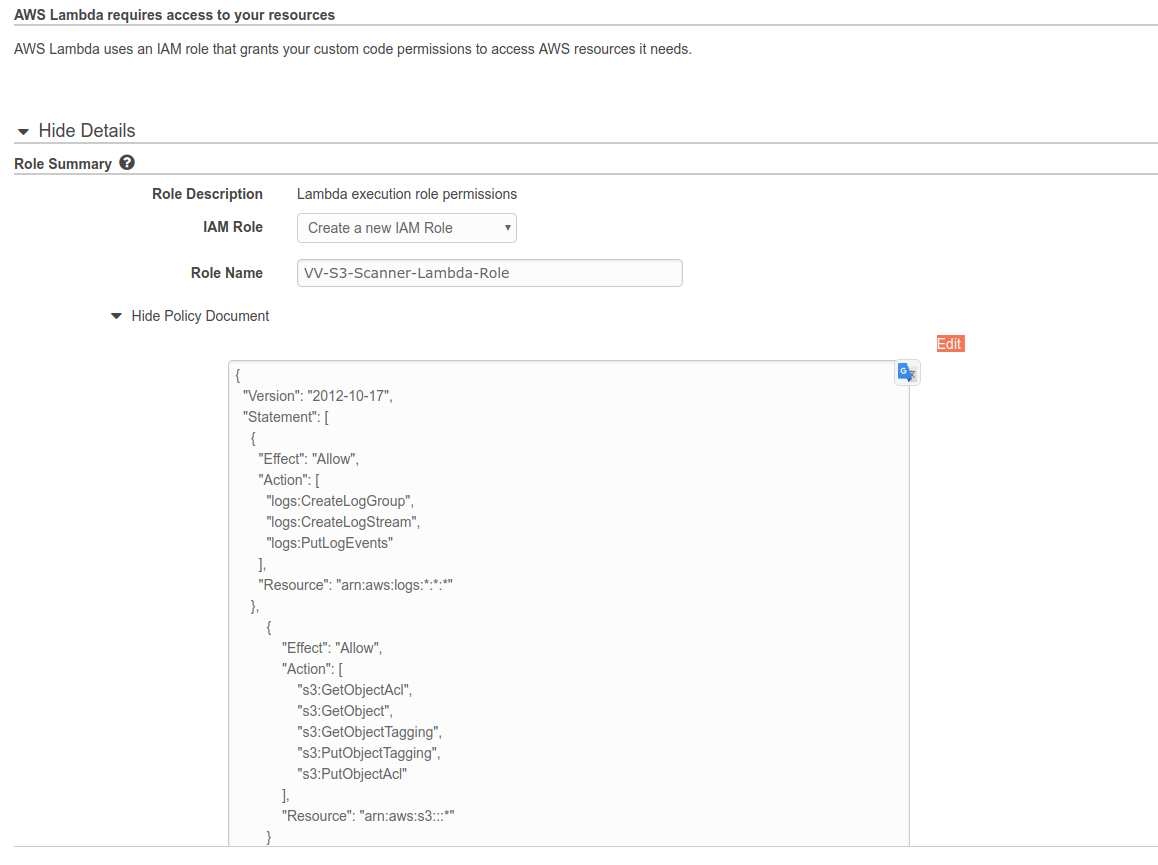Click the "Hide Policy Document" label text
The image size is (1158, 865).
tap(200, 316)
